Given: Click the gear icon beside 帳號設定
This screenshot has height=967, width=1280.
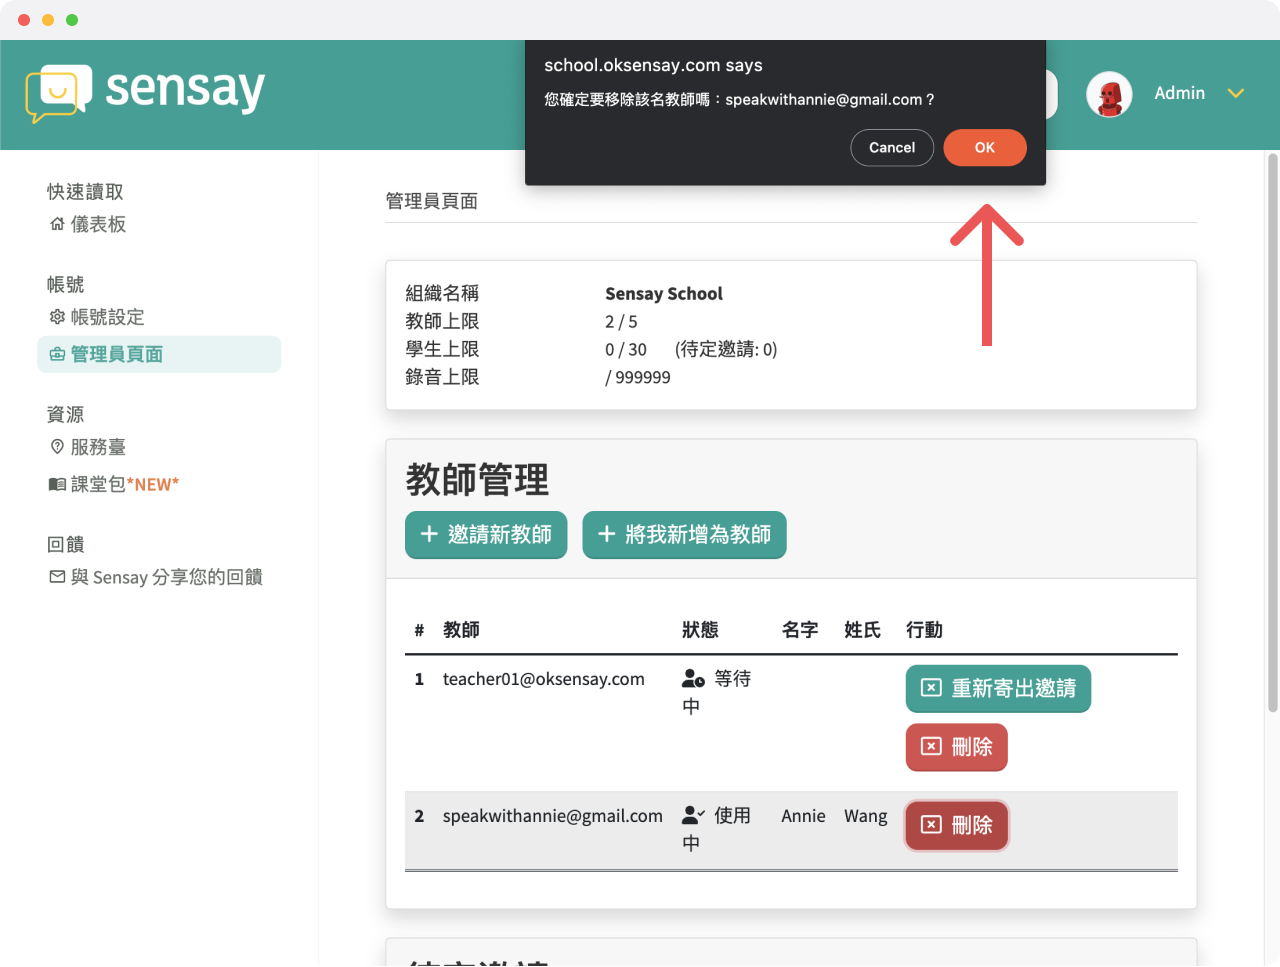Looking at the screenshot, I should point(57,317).
